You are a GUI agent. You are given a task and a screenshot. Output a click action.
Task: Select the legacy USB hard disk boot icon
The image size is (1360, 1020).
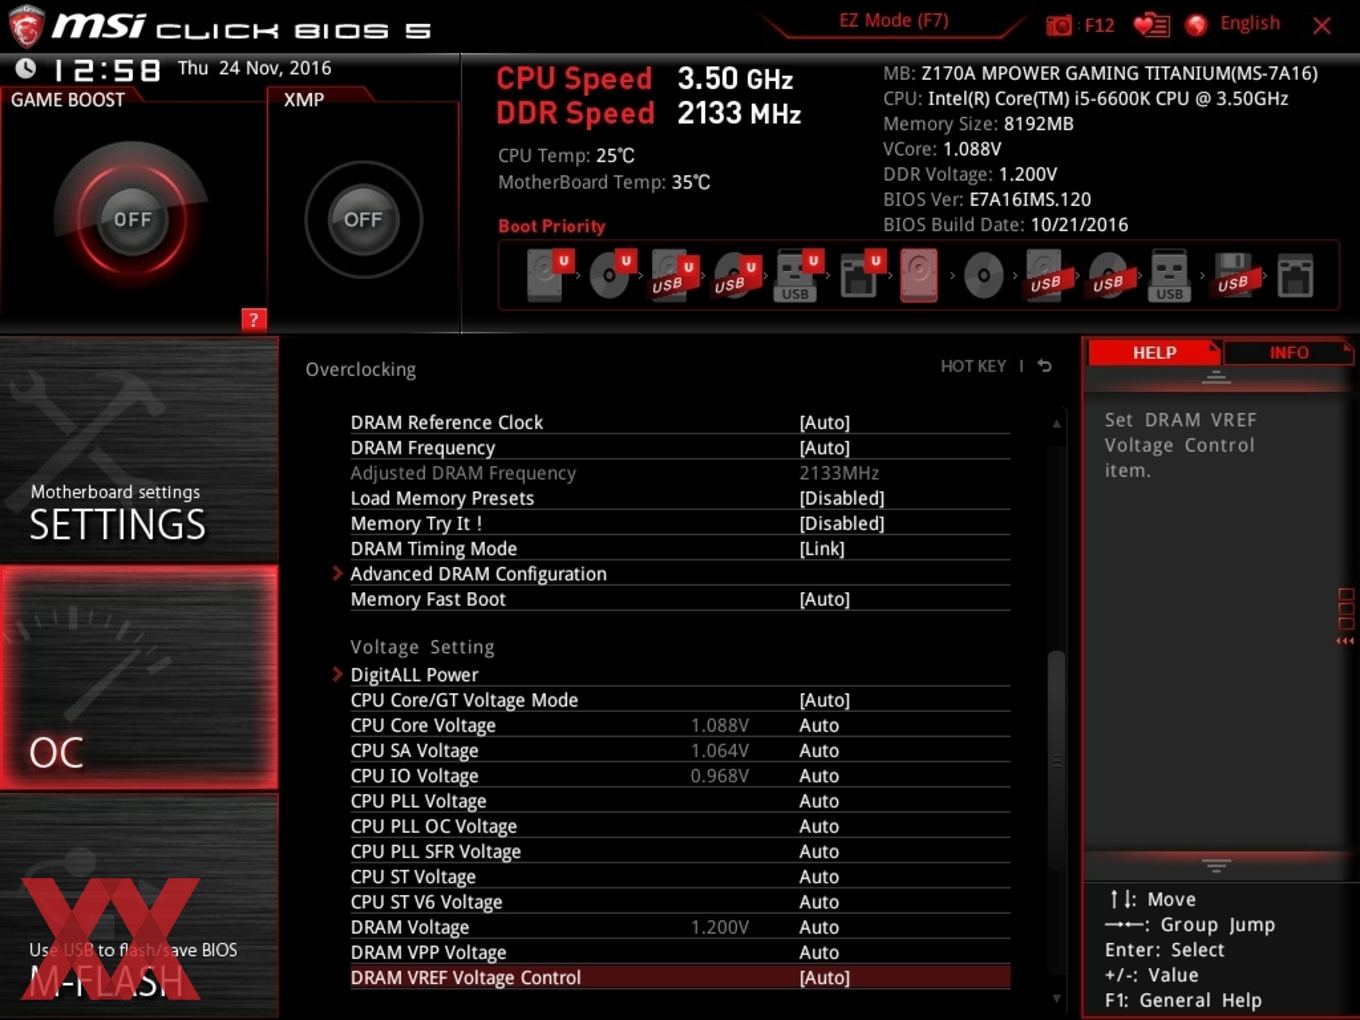[1046, 276]
